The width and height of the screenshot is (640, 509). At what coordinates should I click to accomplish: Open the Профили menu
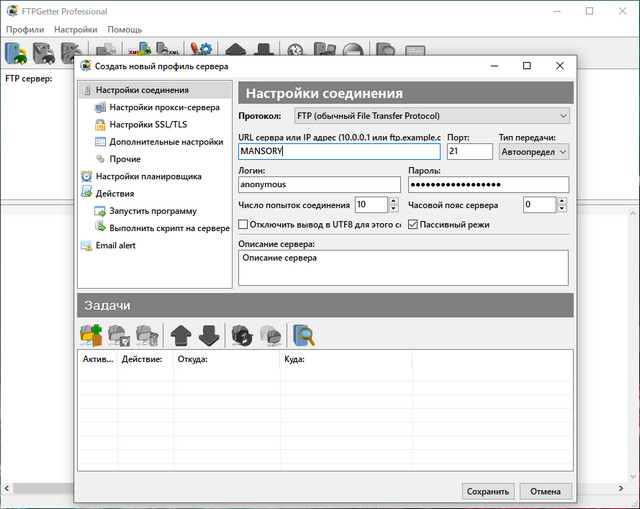tap(24, 30)
